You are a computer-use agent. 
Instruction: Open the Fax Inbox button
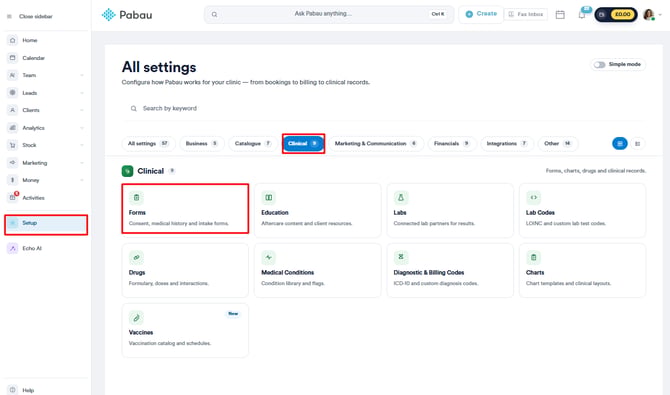[x=526, y=15]
